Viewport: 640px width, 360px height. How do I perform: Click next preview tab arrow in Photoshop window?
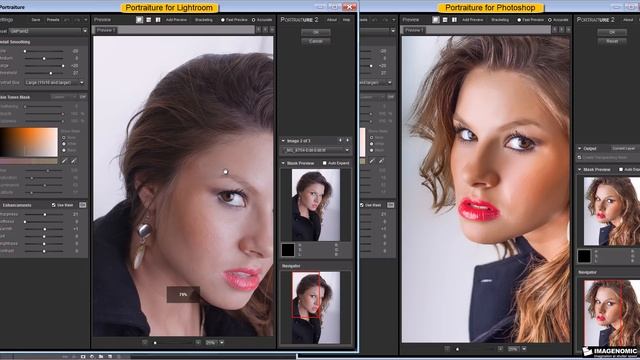(561, 29)
